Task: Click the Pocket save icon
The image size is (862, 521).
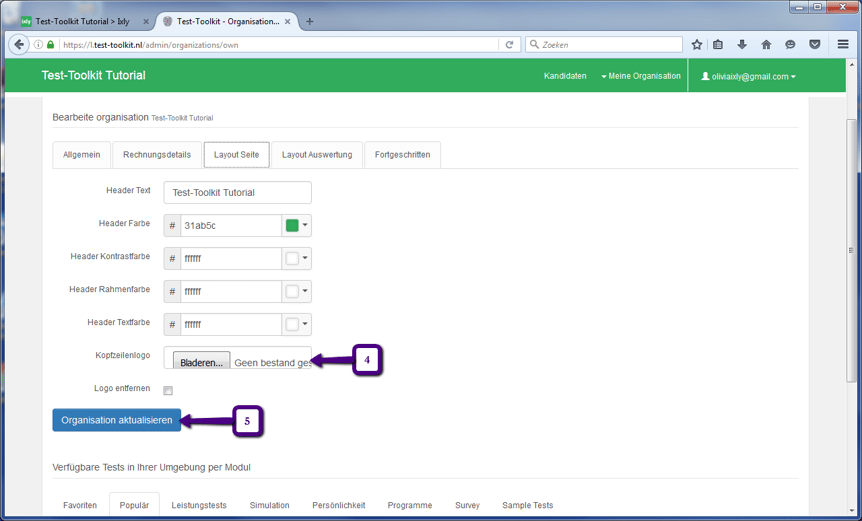Action: pyautogui.click(x=815, y=45)
